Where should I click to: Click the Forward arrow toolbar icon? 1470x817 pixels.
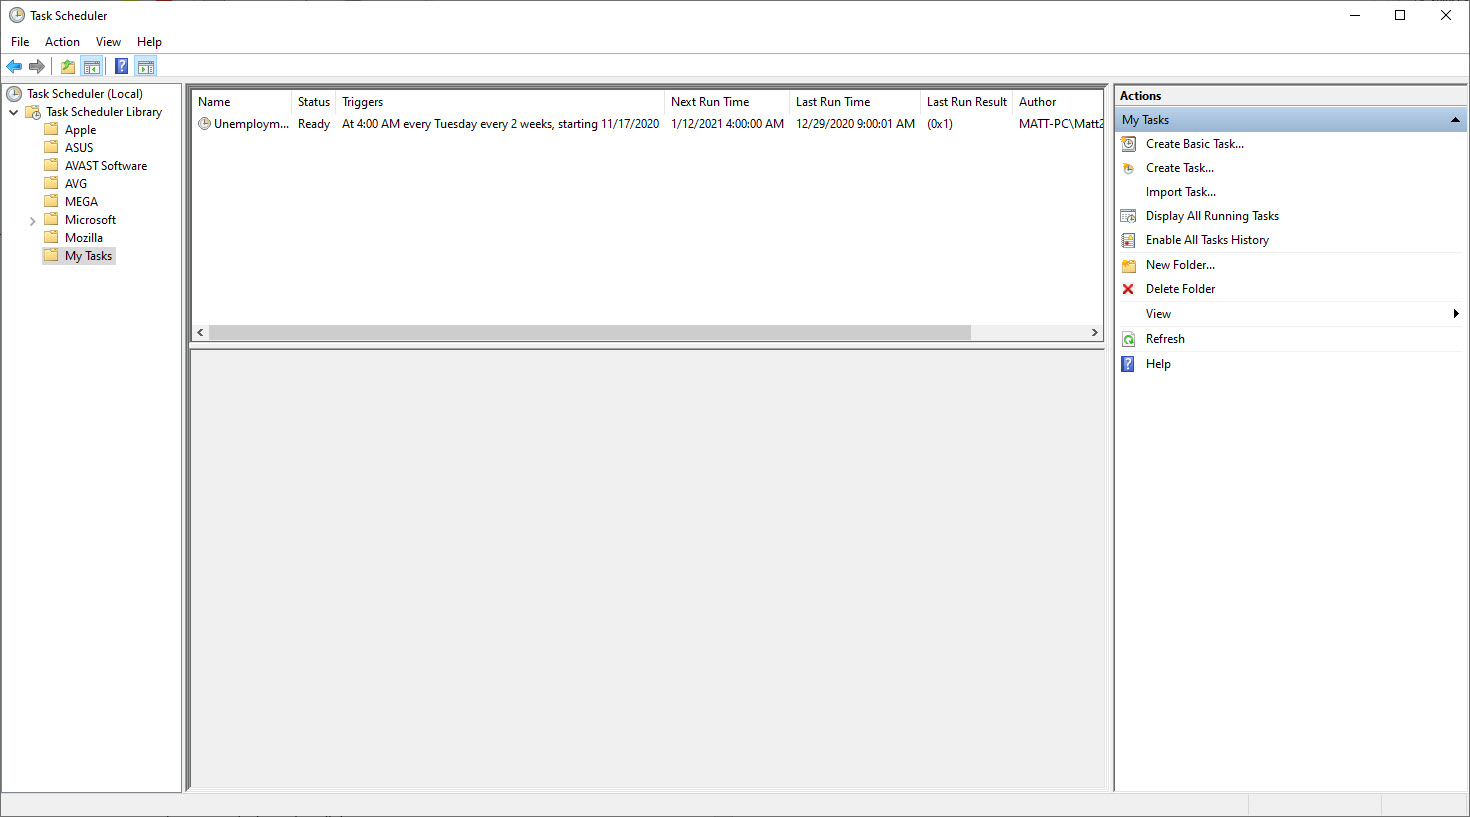(37, 67)
